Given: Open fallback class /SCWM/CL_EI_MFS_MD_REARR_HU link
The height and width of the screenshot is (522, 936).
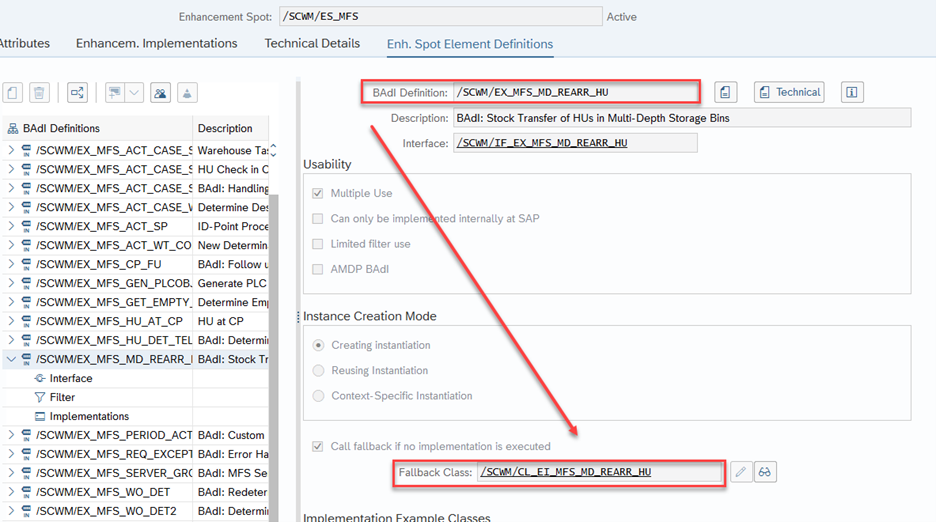Looking at the screenshot, I should coord(566,472).
